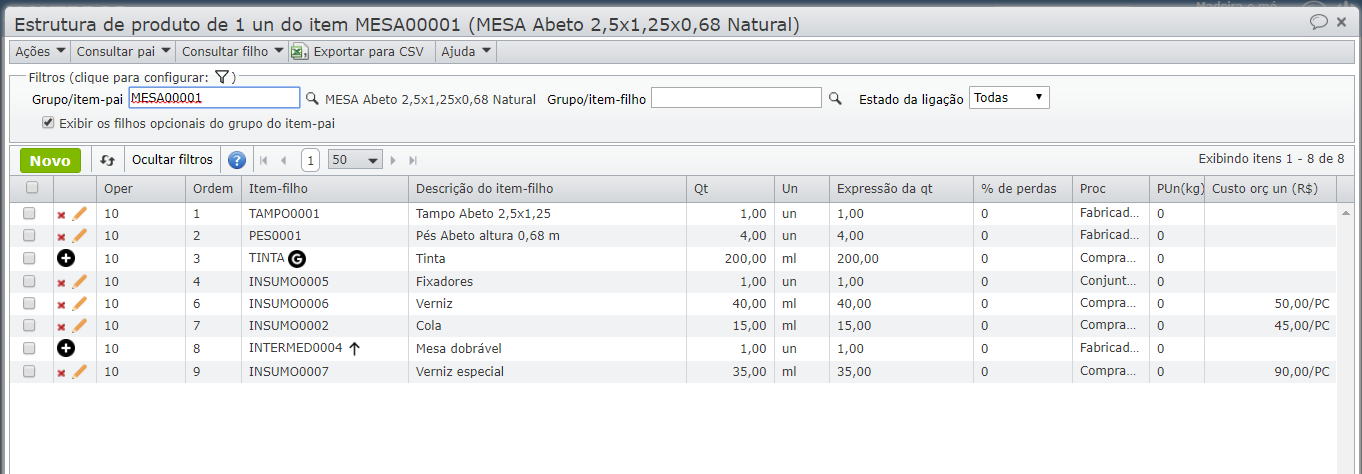
Task: Click Ocultar filtros button
Action: coord(173,160)
